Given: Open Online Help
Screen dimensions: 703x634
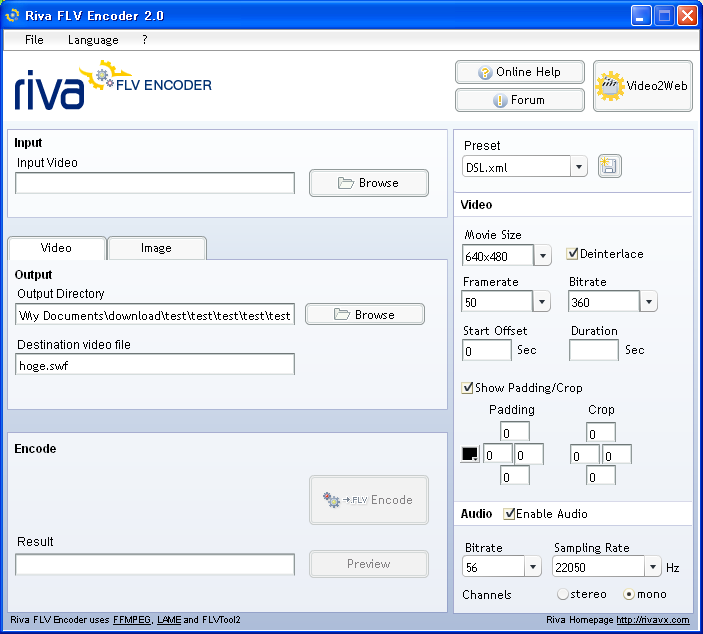Looking at the screenshot, I should [520, 72].
